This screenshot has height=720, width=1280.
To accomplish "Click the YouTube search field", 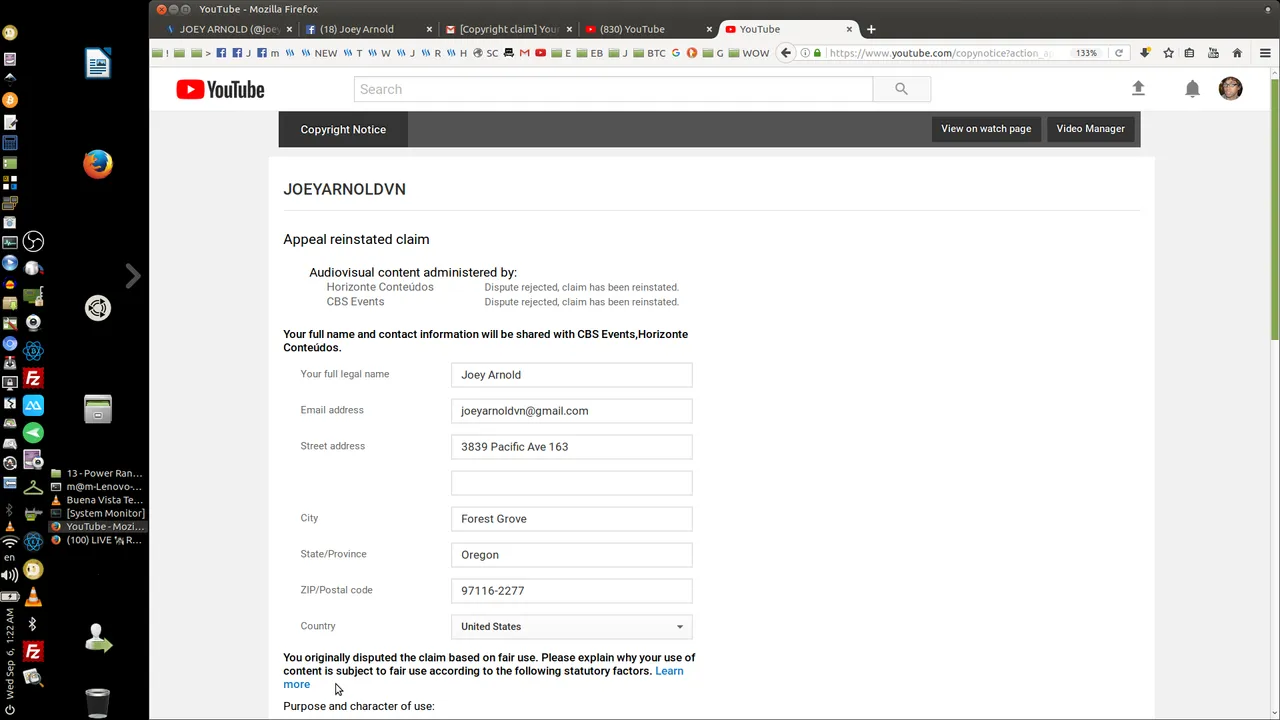I will click(613, 89).
